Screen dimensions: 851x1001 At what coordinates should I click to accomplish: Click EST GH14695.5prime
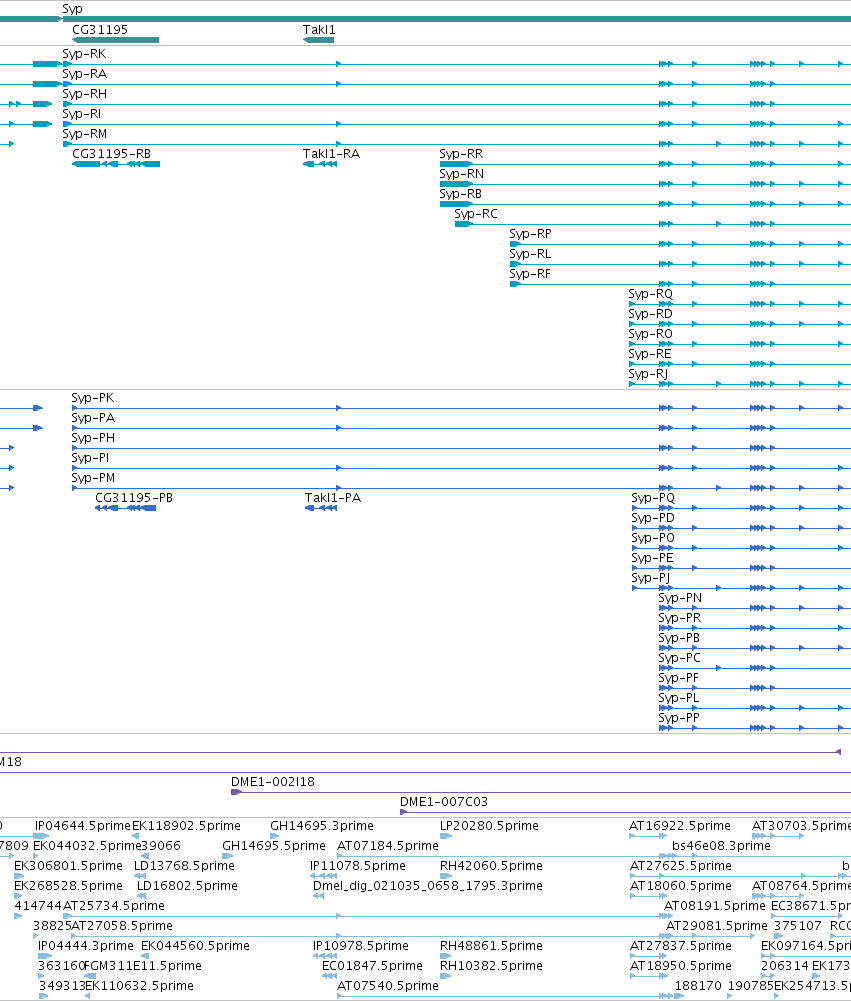pyautogui.click(x=274, y=846)
